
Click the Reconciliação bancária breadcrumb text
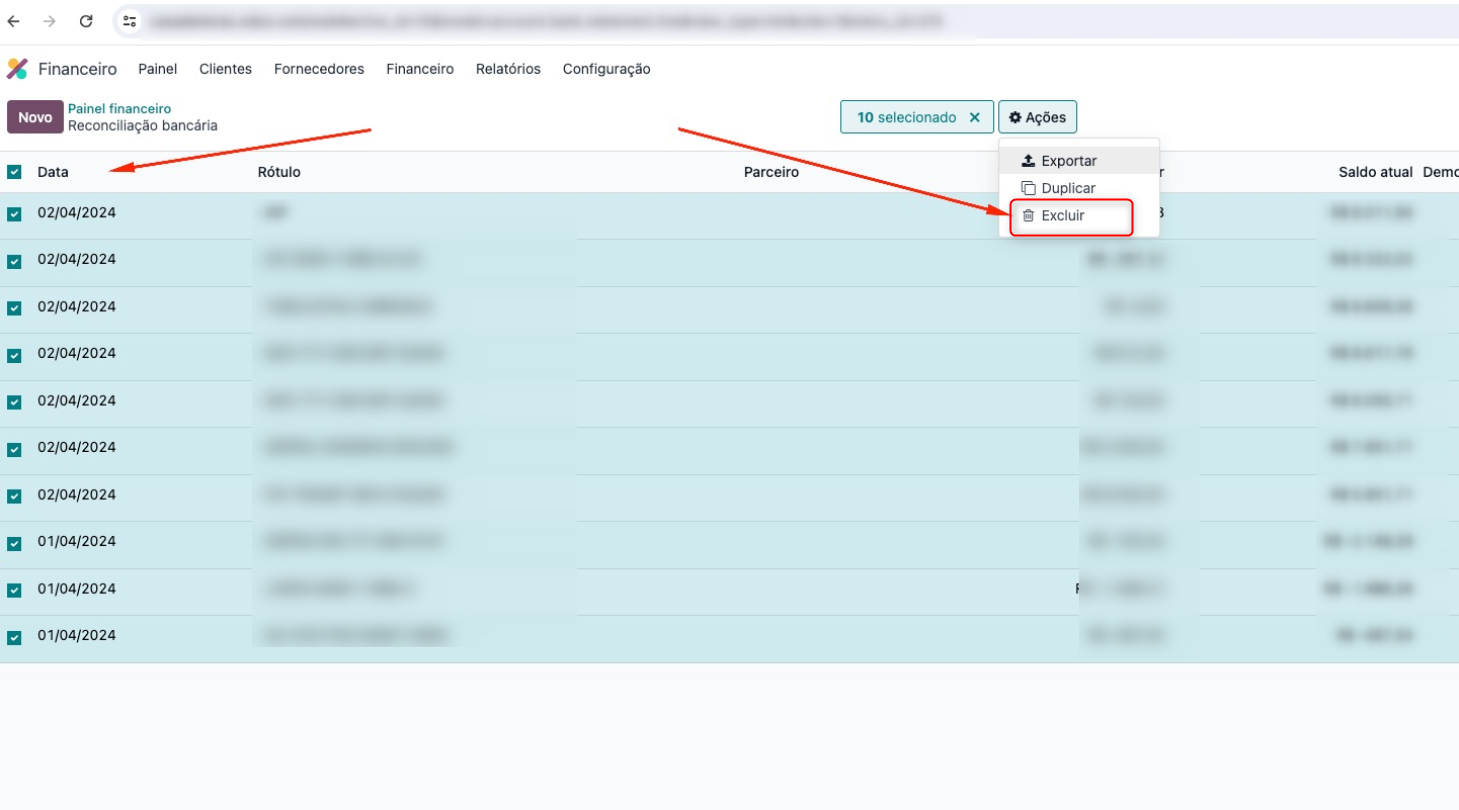click(x=142, y=126)
